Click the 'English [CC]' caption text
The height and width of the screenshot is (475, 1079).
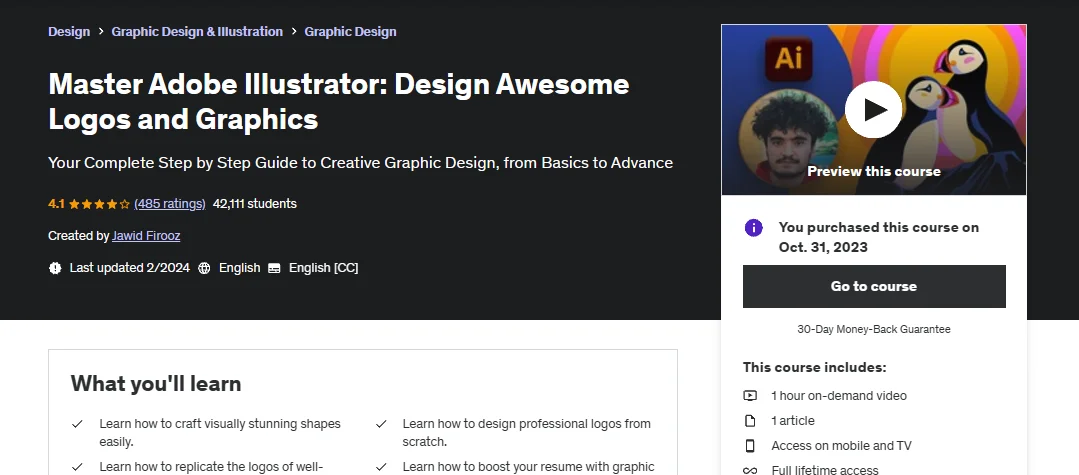(323, 268)
